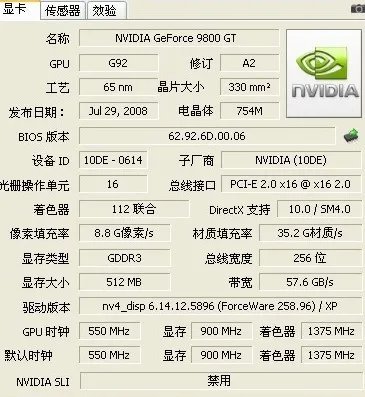Click the 驱动版本 label
Image resolution: width=365 pixels, height=397 pixels.
(46, 307)
